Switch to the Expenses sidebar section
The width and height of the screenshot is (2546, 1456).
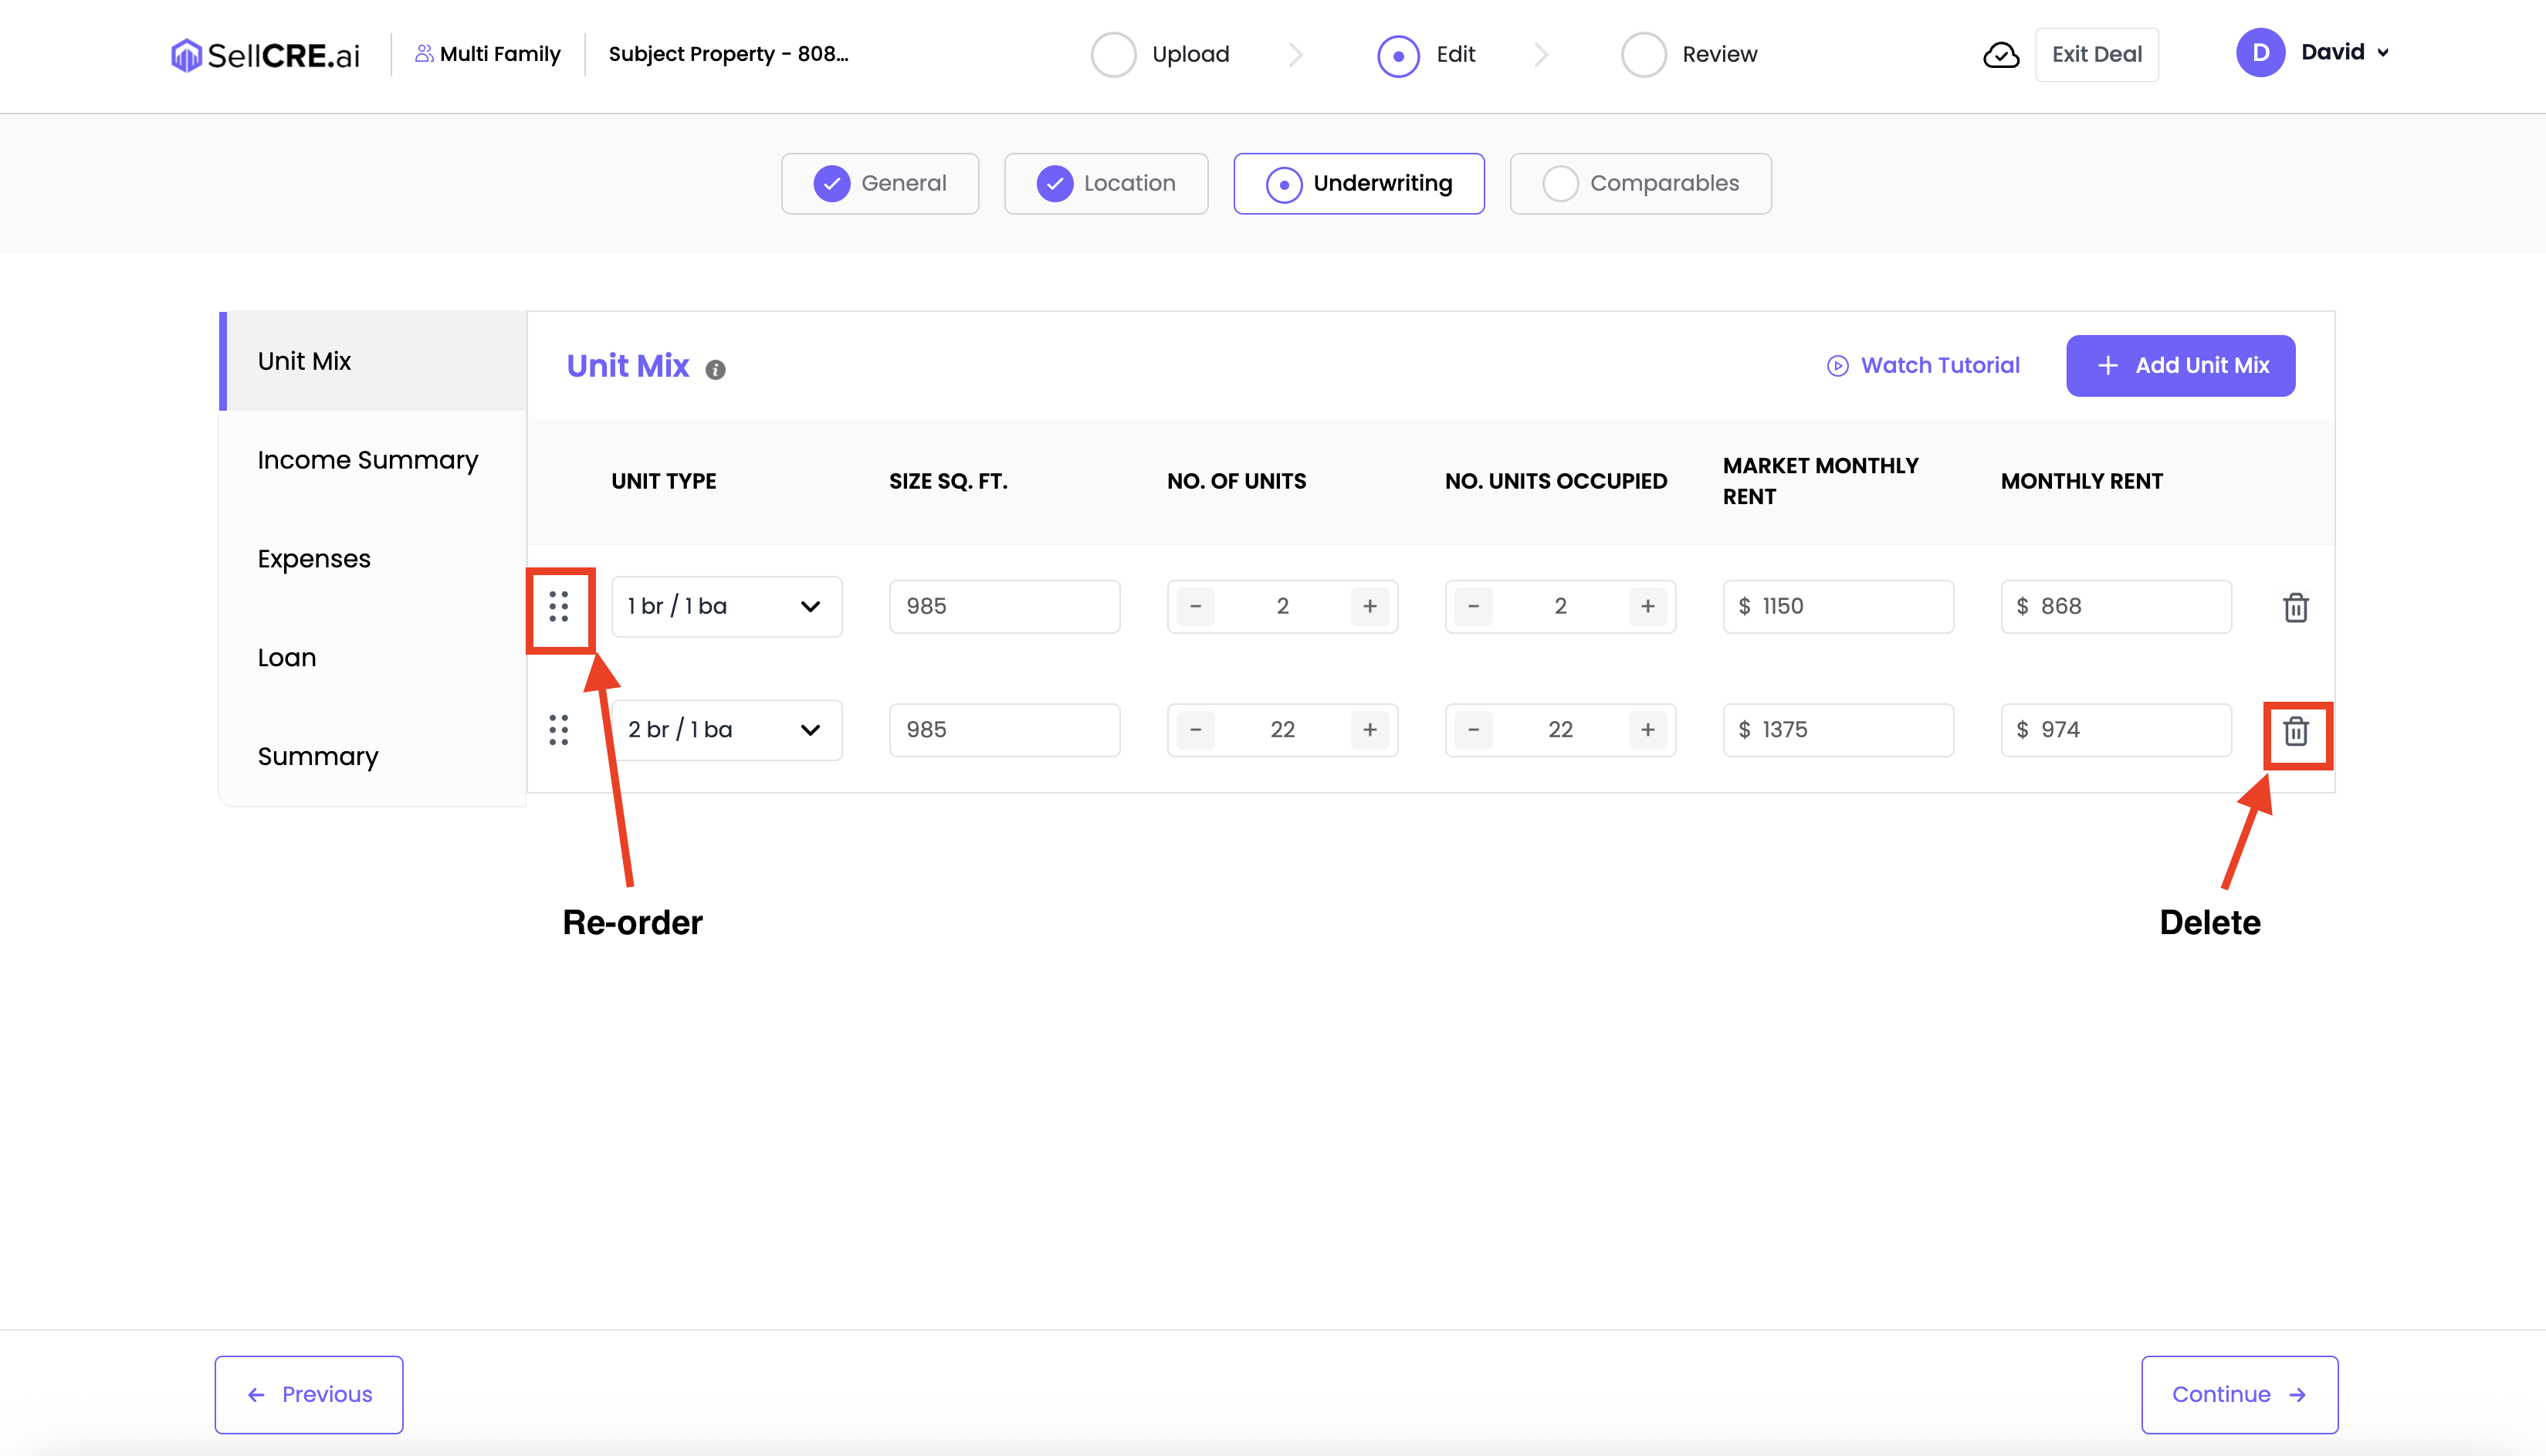[314, 559]
